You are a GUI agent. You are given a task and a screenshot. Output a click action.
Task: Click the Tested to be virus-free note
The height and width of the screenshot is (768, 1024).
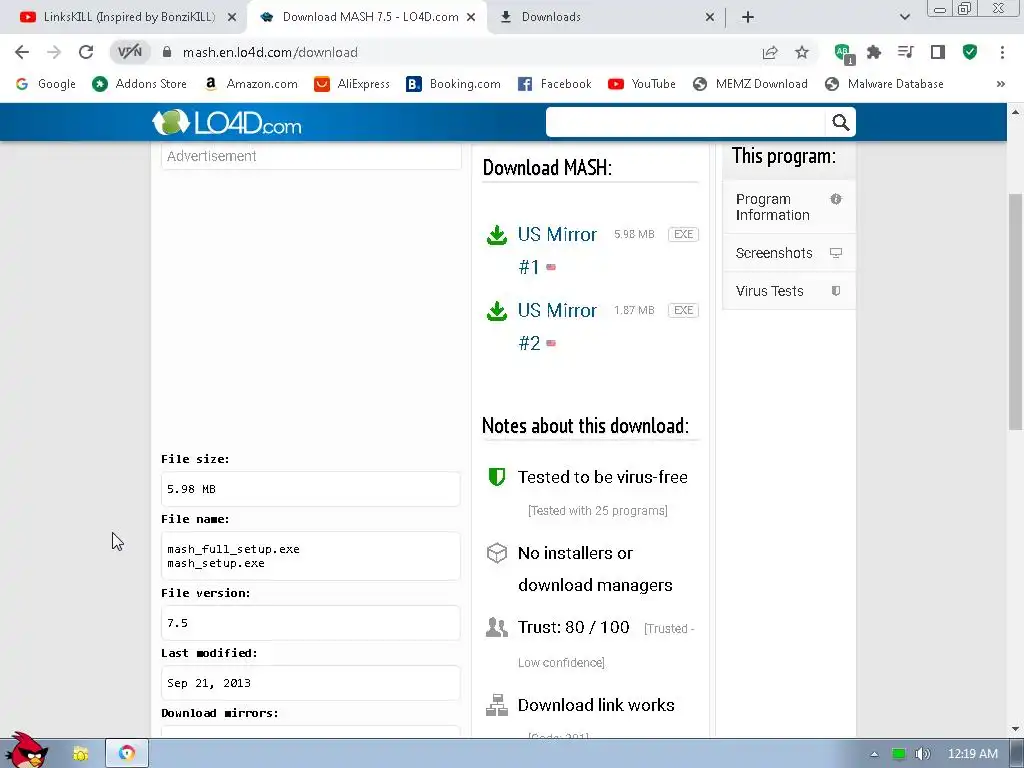click(602, 477)
